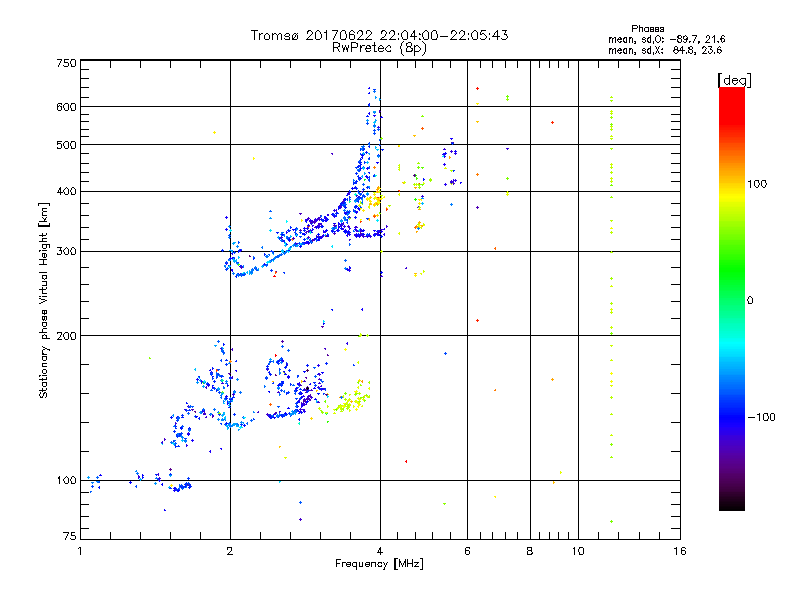Click the [deg] colorbar unit label
The height and width of the screenshot is (600, 800).
click(733, 79)
